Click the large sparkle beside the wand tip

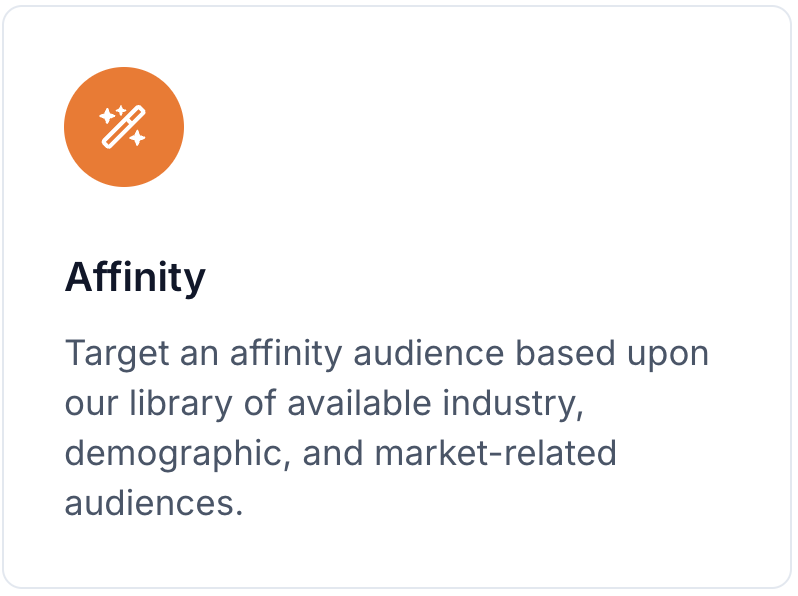point(107,116)
